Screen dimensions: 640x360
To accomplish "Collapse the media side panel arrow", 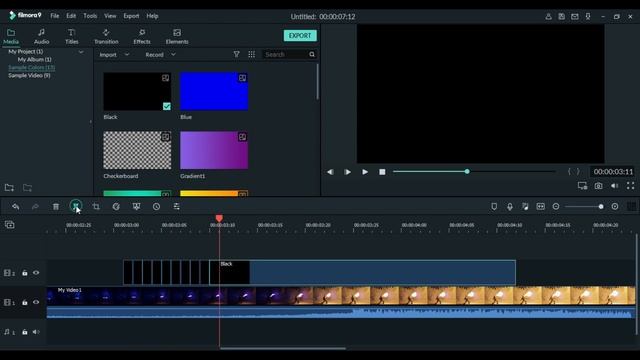I will 90,122.
